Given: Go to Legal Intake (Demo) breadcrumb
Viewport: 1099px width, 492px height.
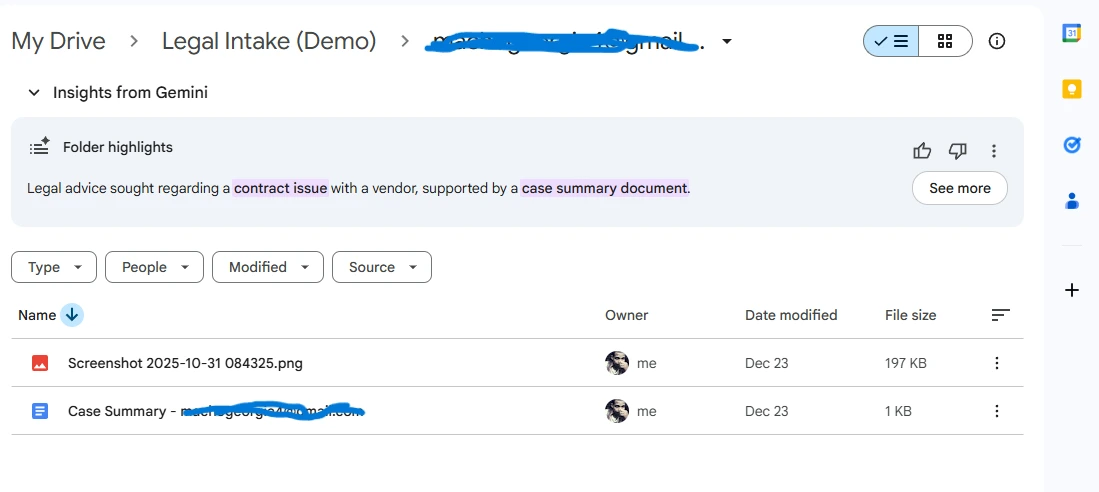Looking at the screenshot, I should point(269,41).
